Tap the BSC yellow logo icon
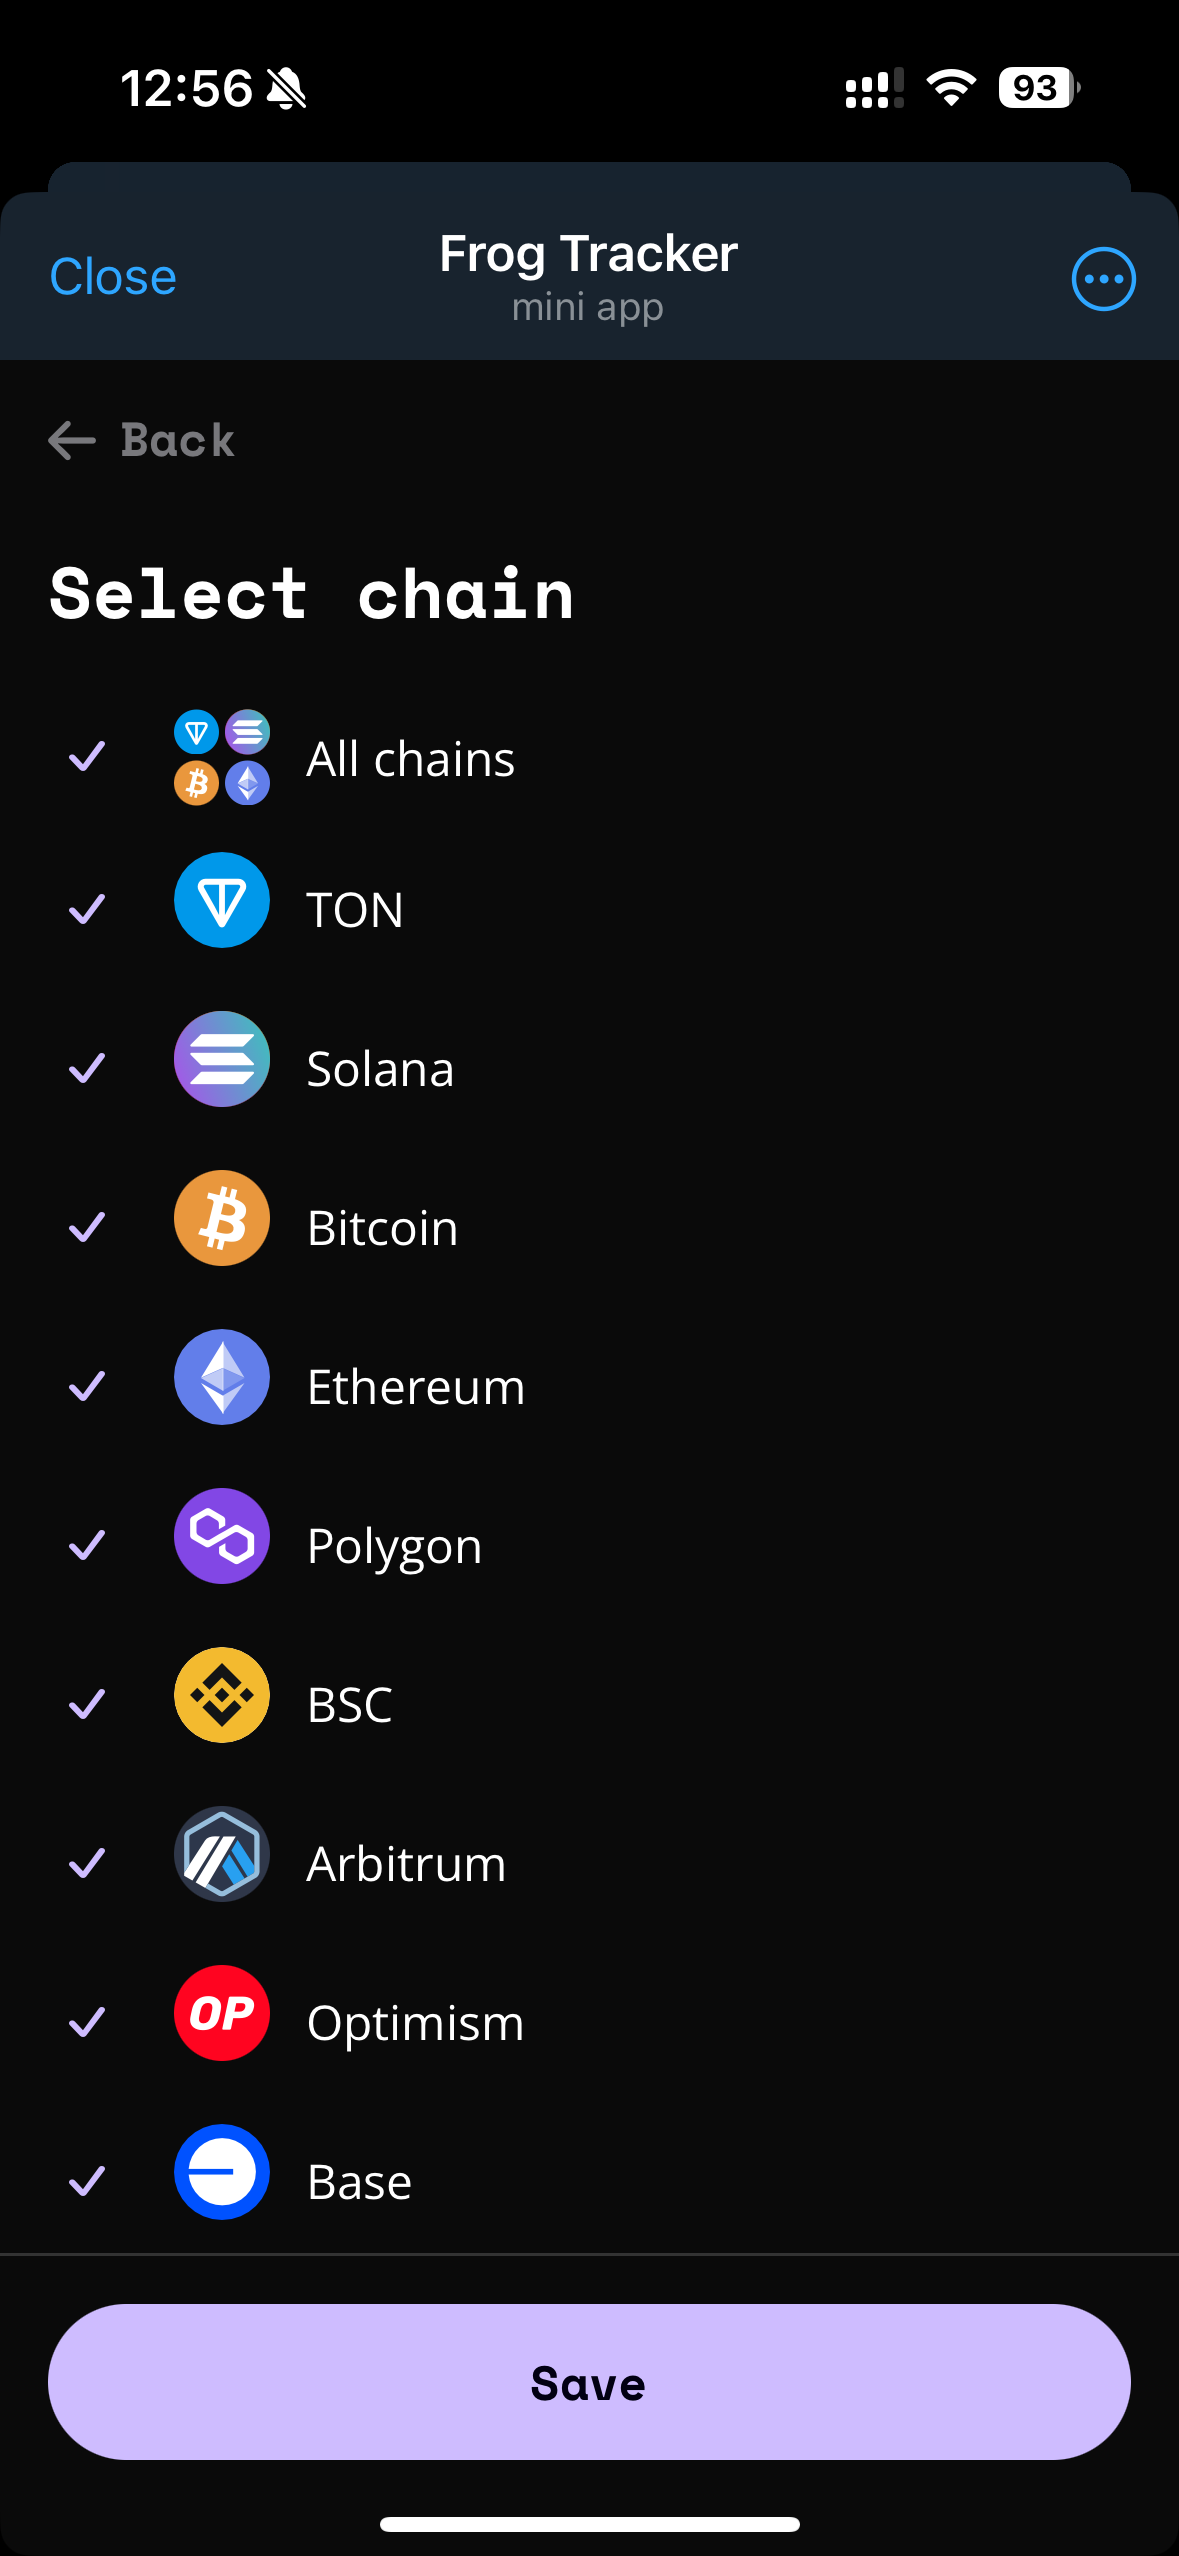 222,1695
